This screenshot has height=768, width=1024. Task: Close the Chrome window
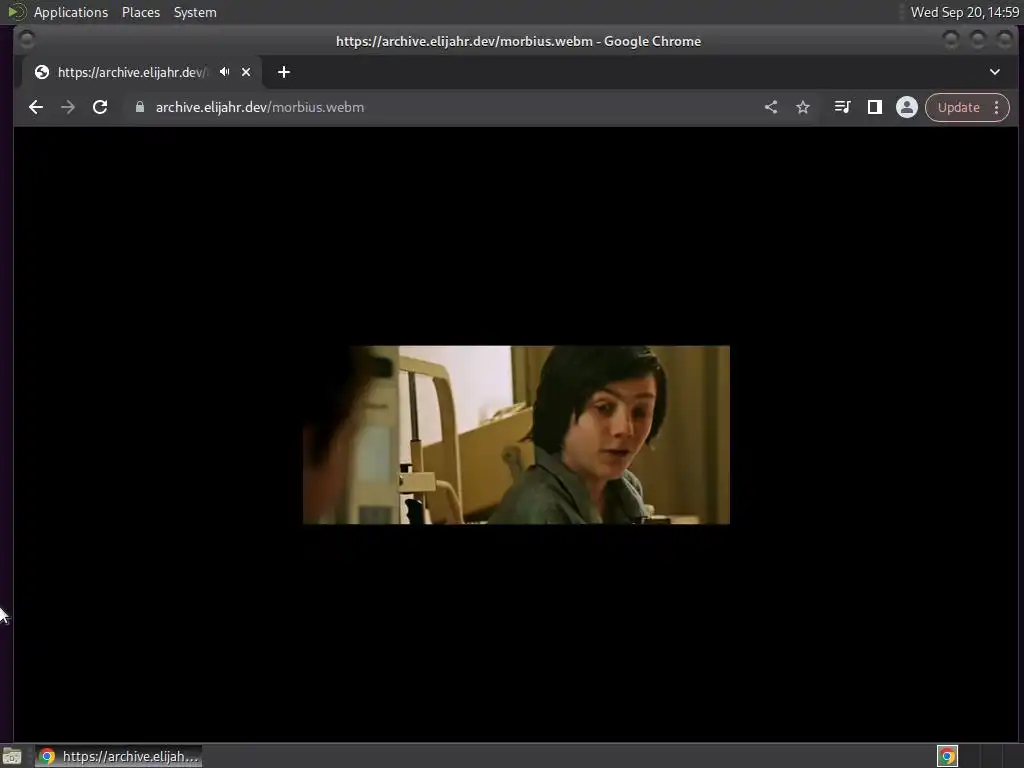pos(1004,40)
